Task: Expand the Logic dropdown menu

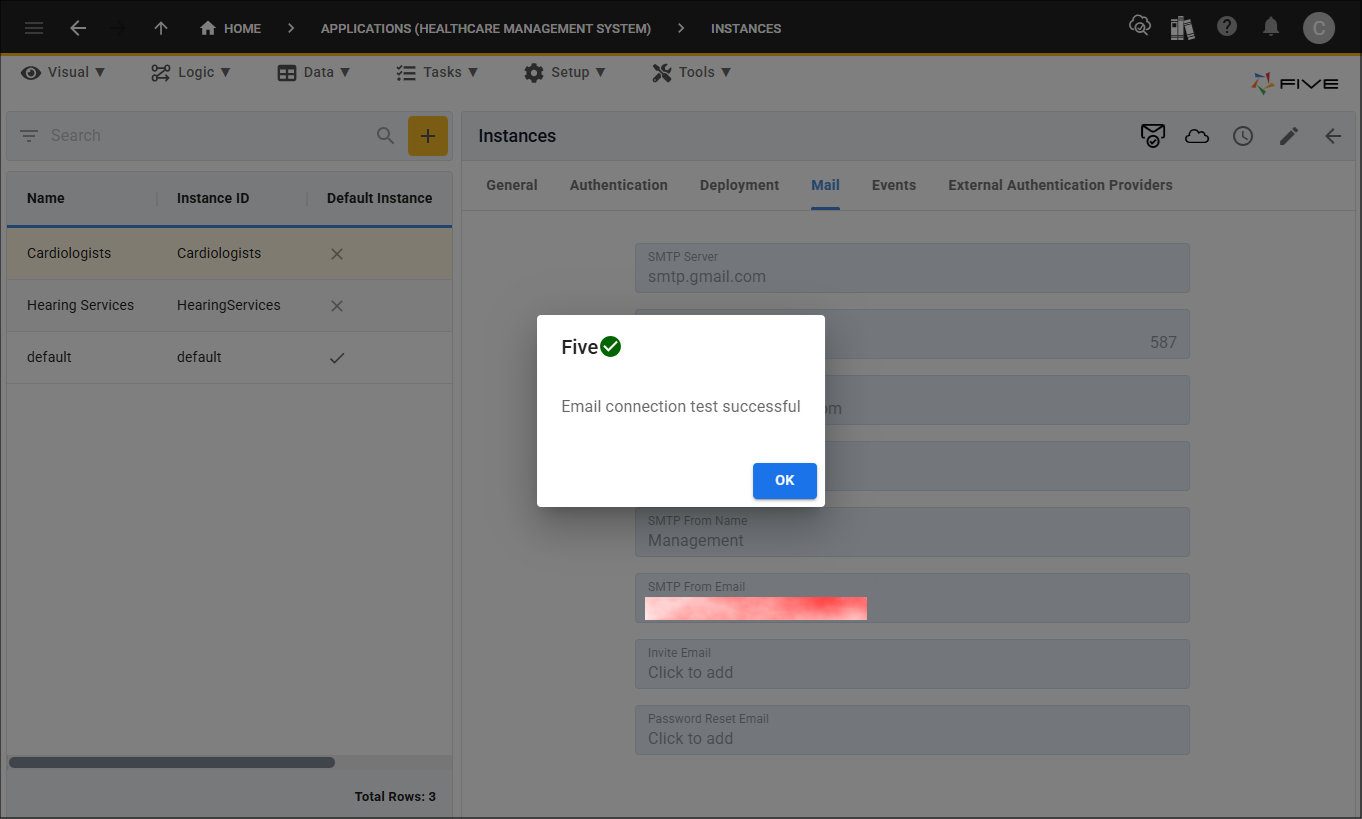Action: (x=191, y=72)
